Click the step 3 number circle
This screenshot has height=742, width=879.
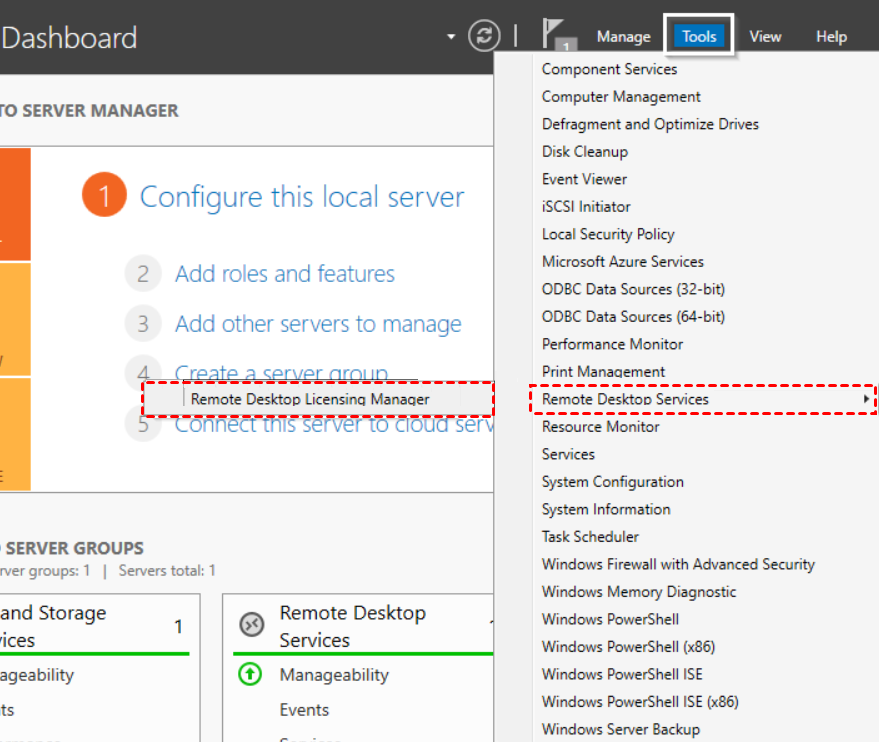(x=143, y=324)
